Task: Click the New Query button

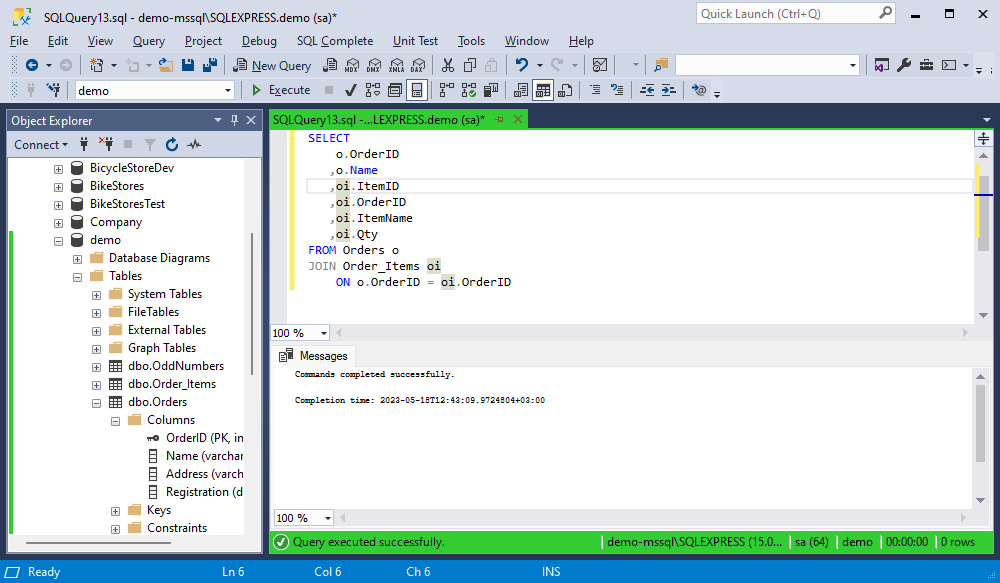Action: coord(272,65)
